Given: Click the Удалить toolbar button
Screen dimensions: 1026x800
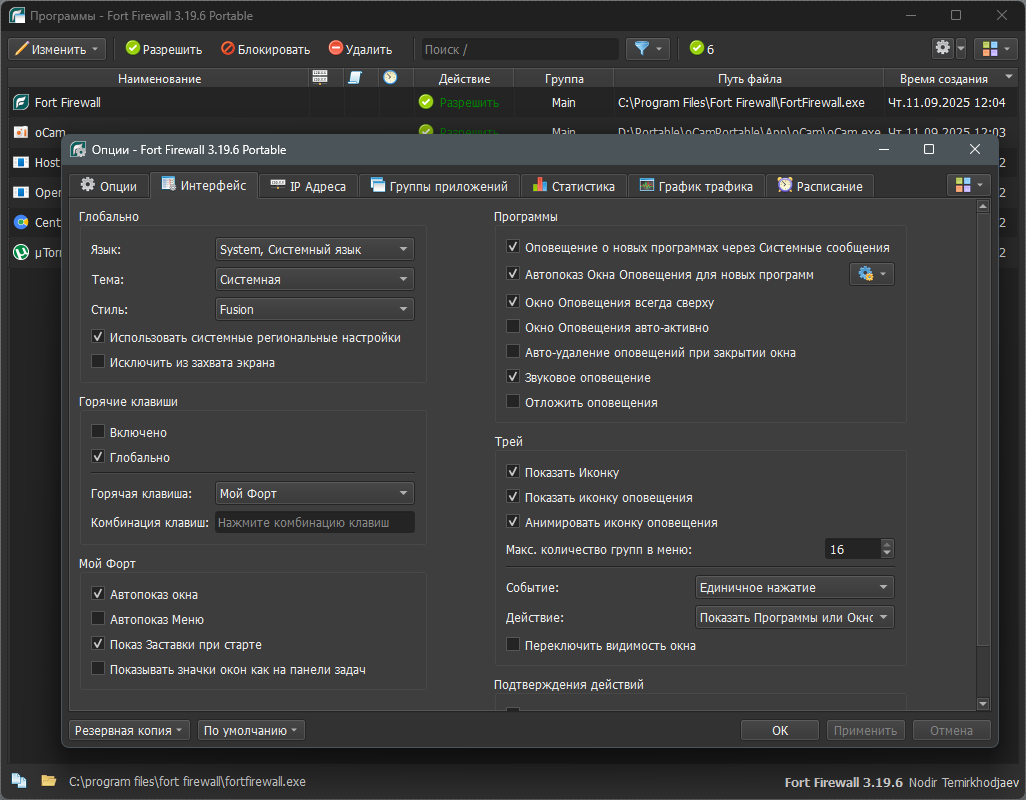Looking at the screenshot, I should 361,49.
